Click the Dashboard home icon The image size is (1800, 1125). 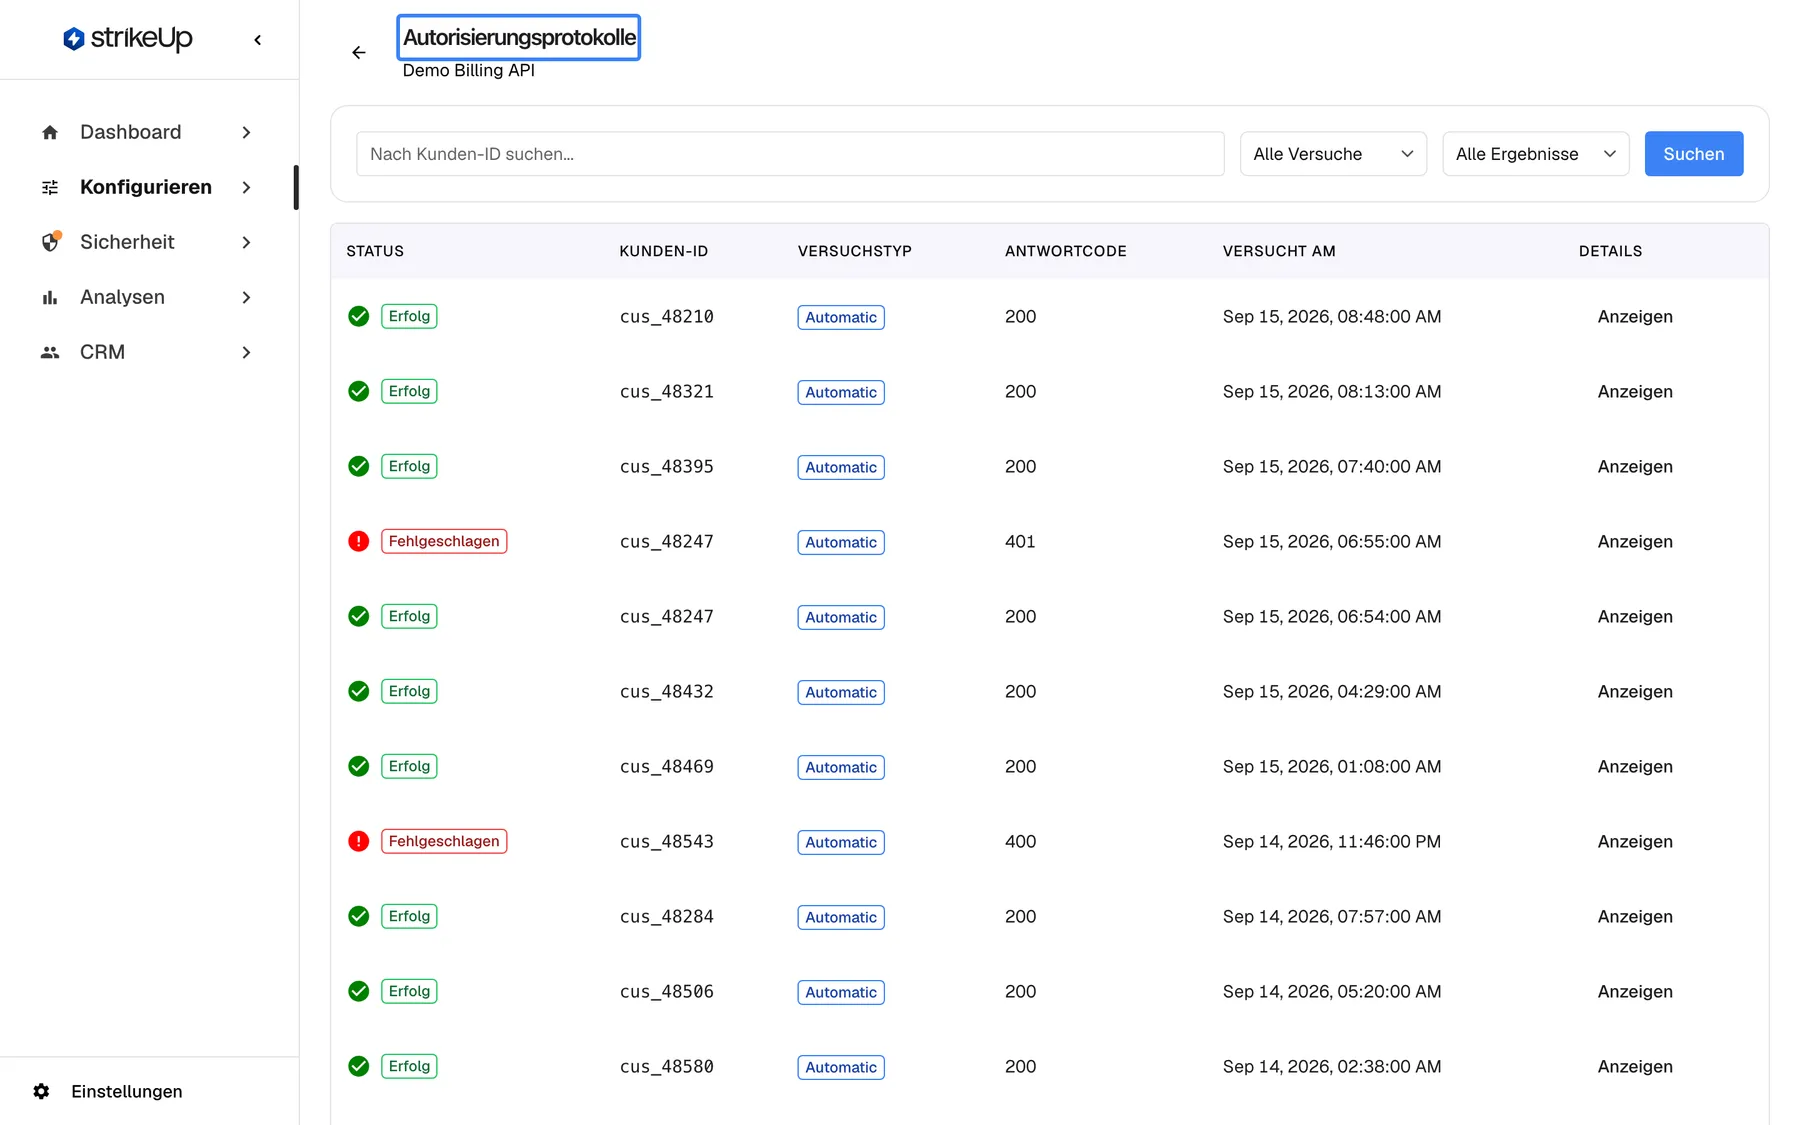50,132
